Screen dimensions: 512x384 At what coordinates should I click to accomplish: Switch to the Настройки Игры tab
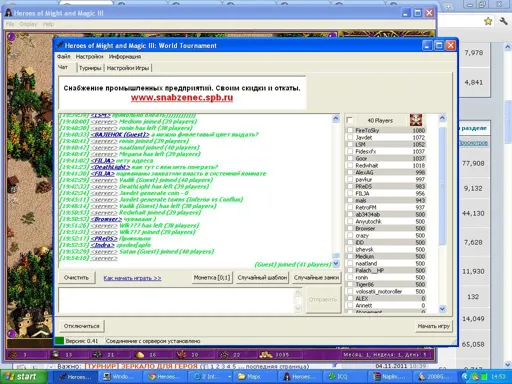[128, 68]
